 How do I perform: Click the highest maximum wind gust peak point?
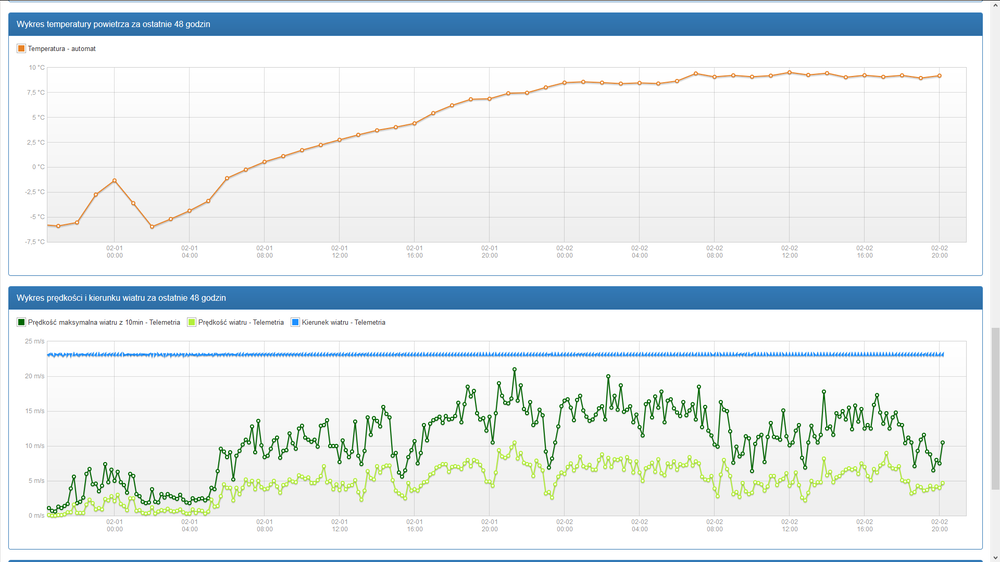pos(515,369)
